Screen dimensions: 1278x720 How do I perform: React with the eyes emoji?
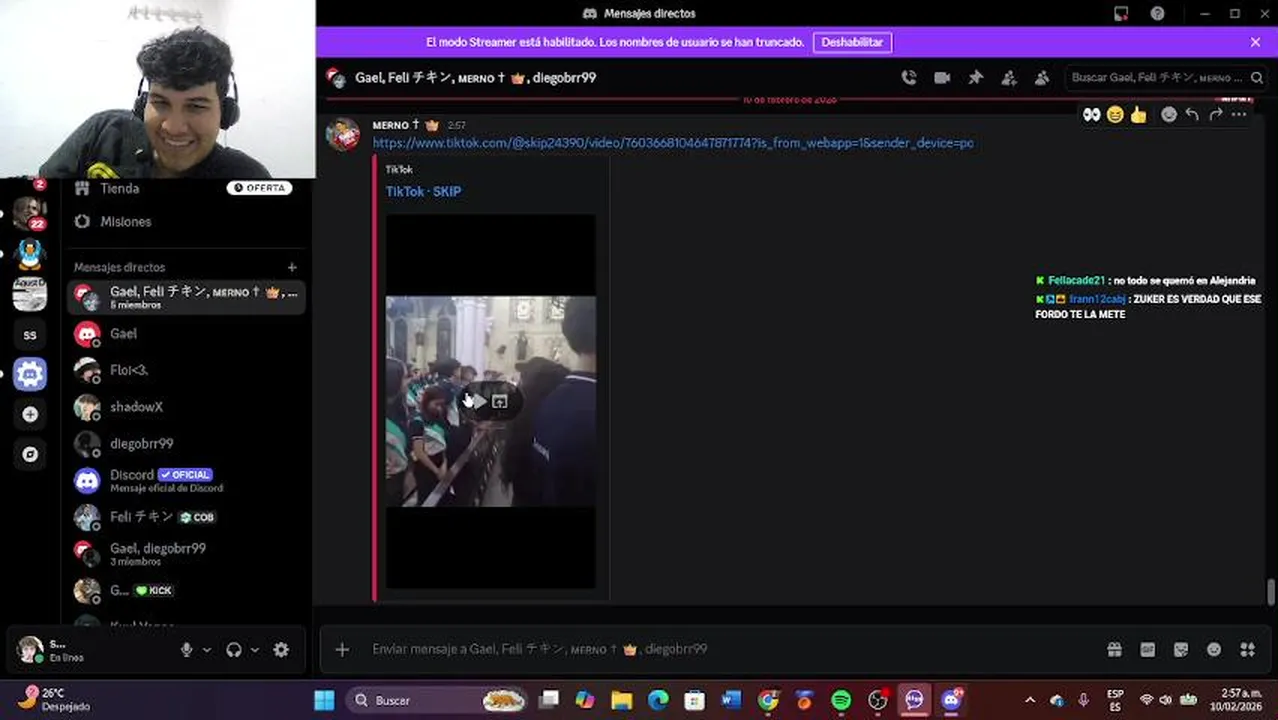pyautogui.click(x=1091, y=115)
